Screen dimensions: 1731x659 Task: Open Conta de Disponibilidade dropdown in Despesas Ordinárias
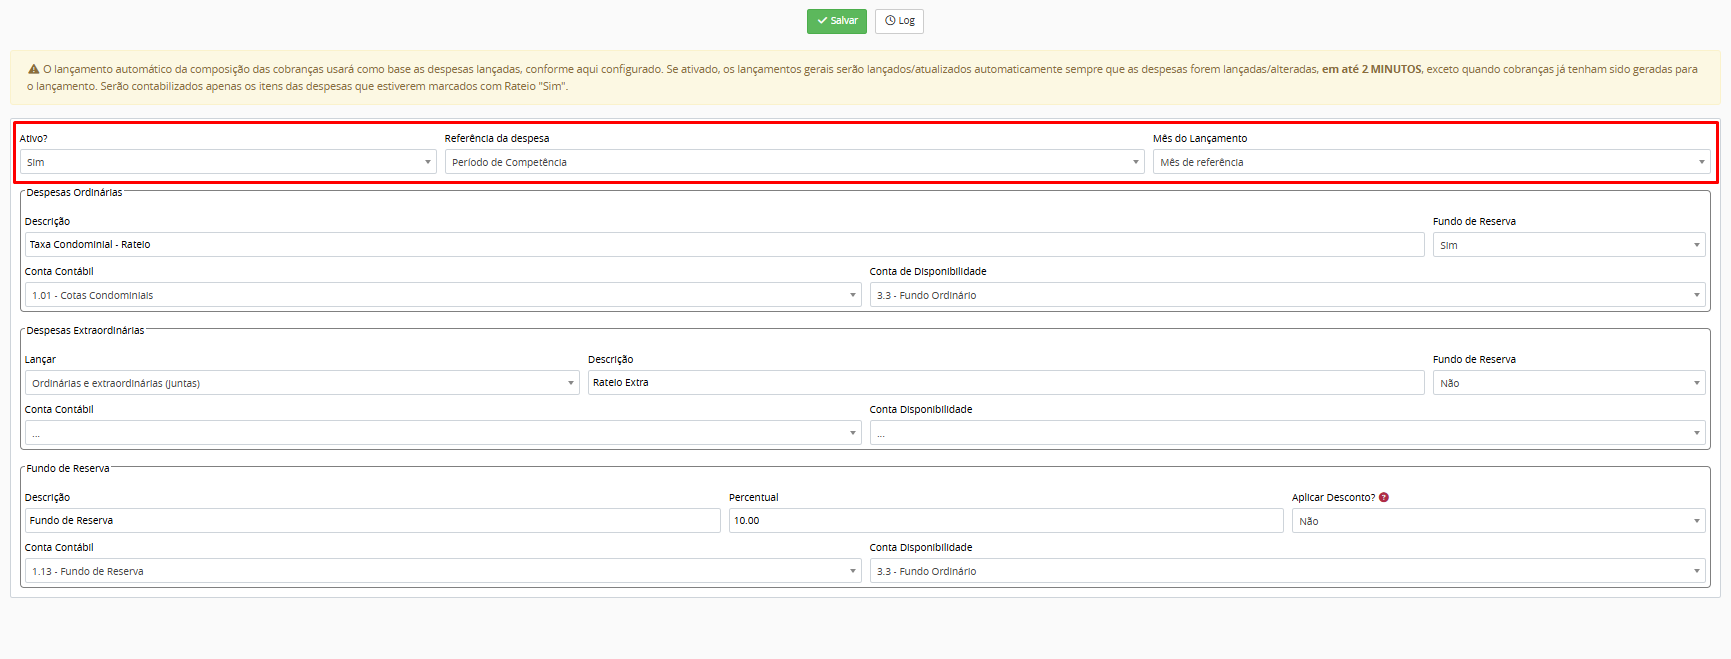click(1287, 295)
